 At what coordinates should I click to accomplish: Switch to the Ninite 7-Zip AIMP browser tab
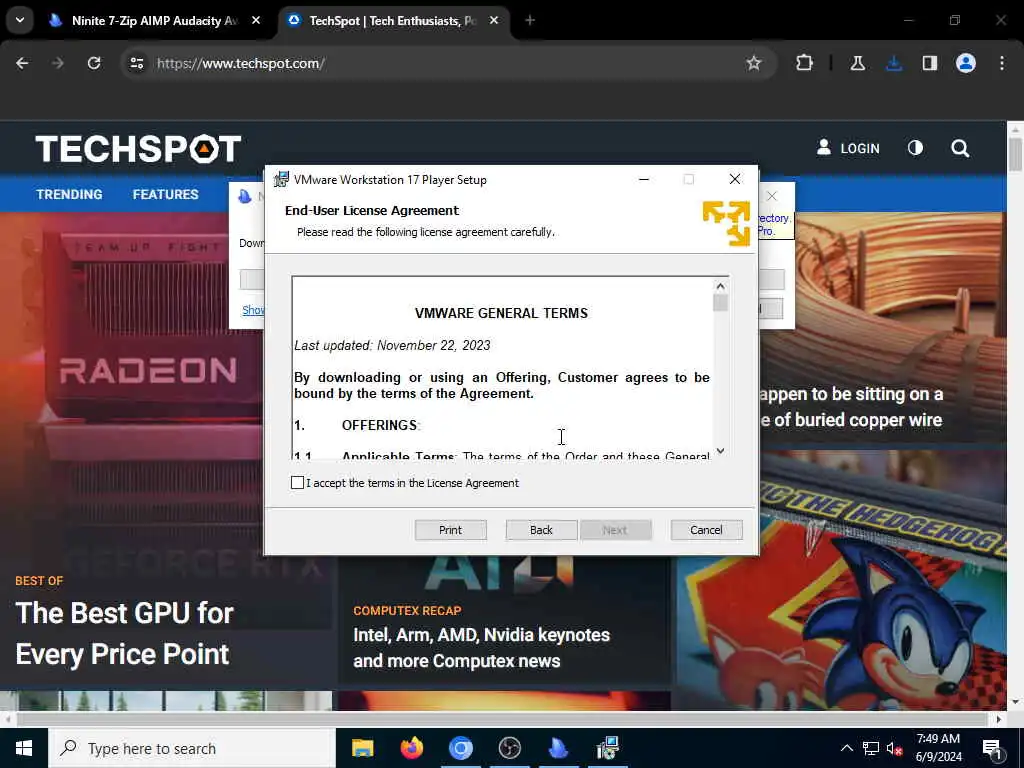pyautogui.click(x=155, y=21)
